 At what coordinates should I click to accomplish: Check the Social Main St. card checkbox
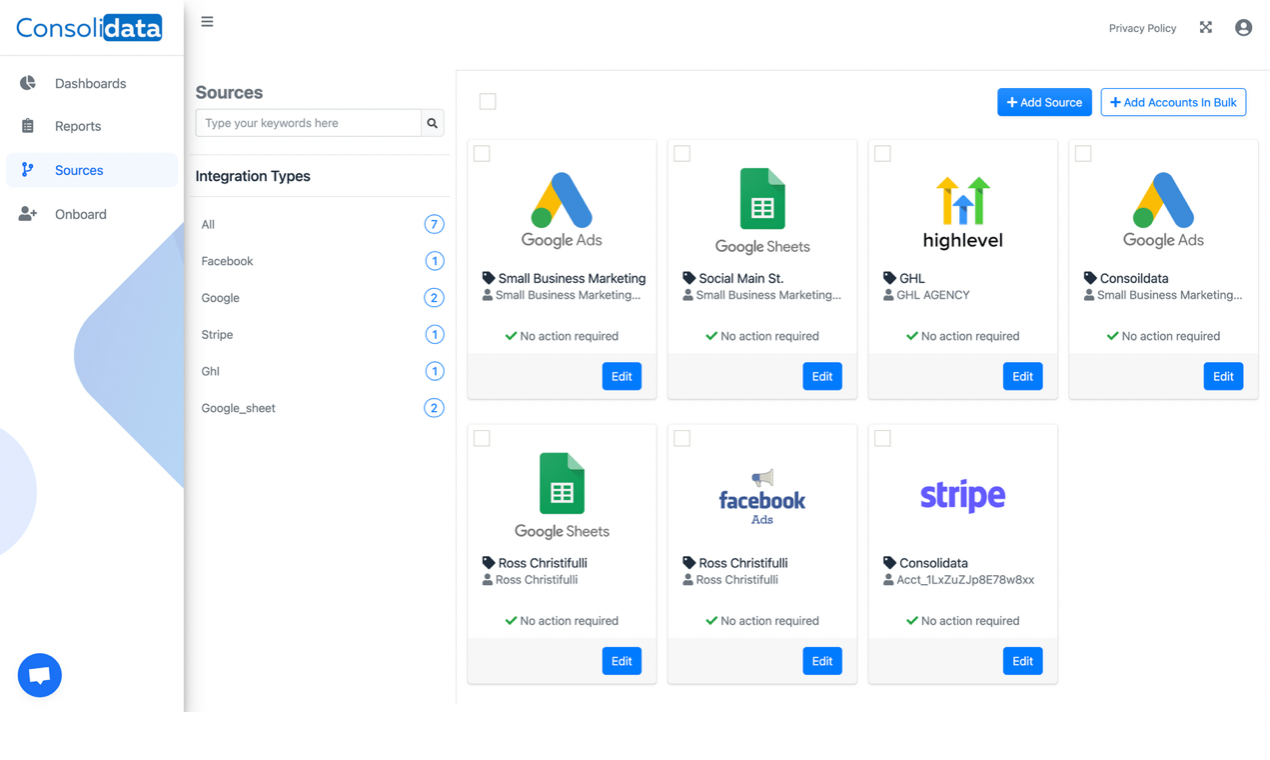682,153
